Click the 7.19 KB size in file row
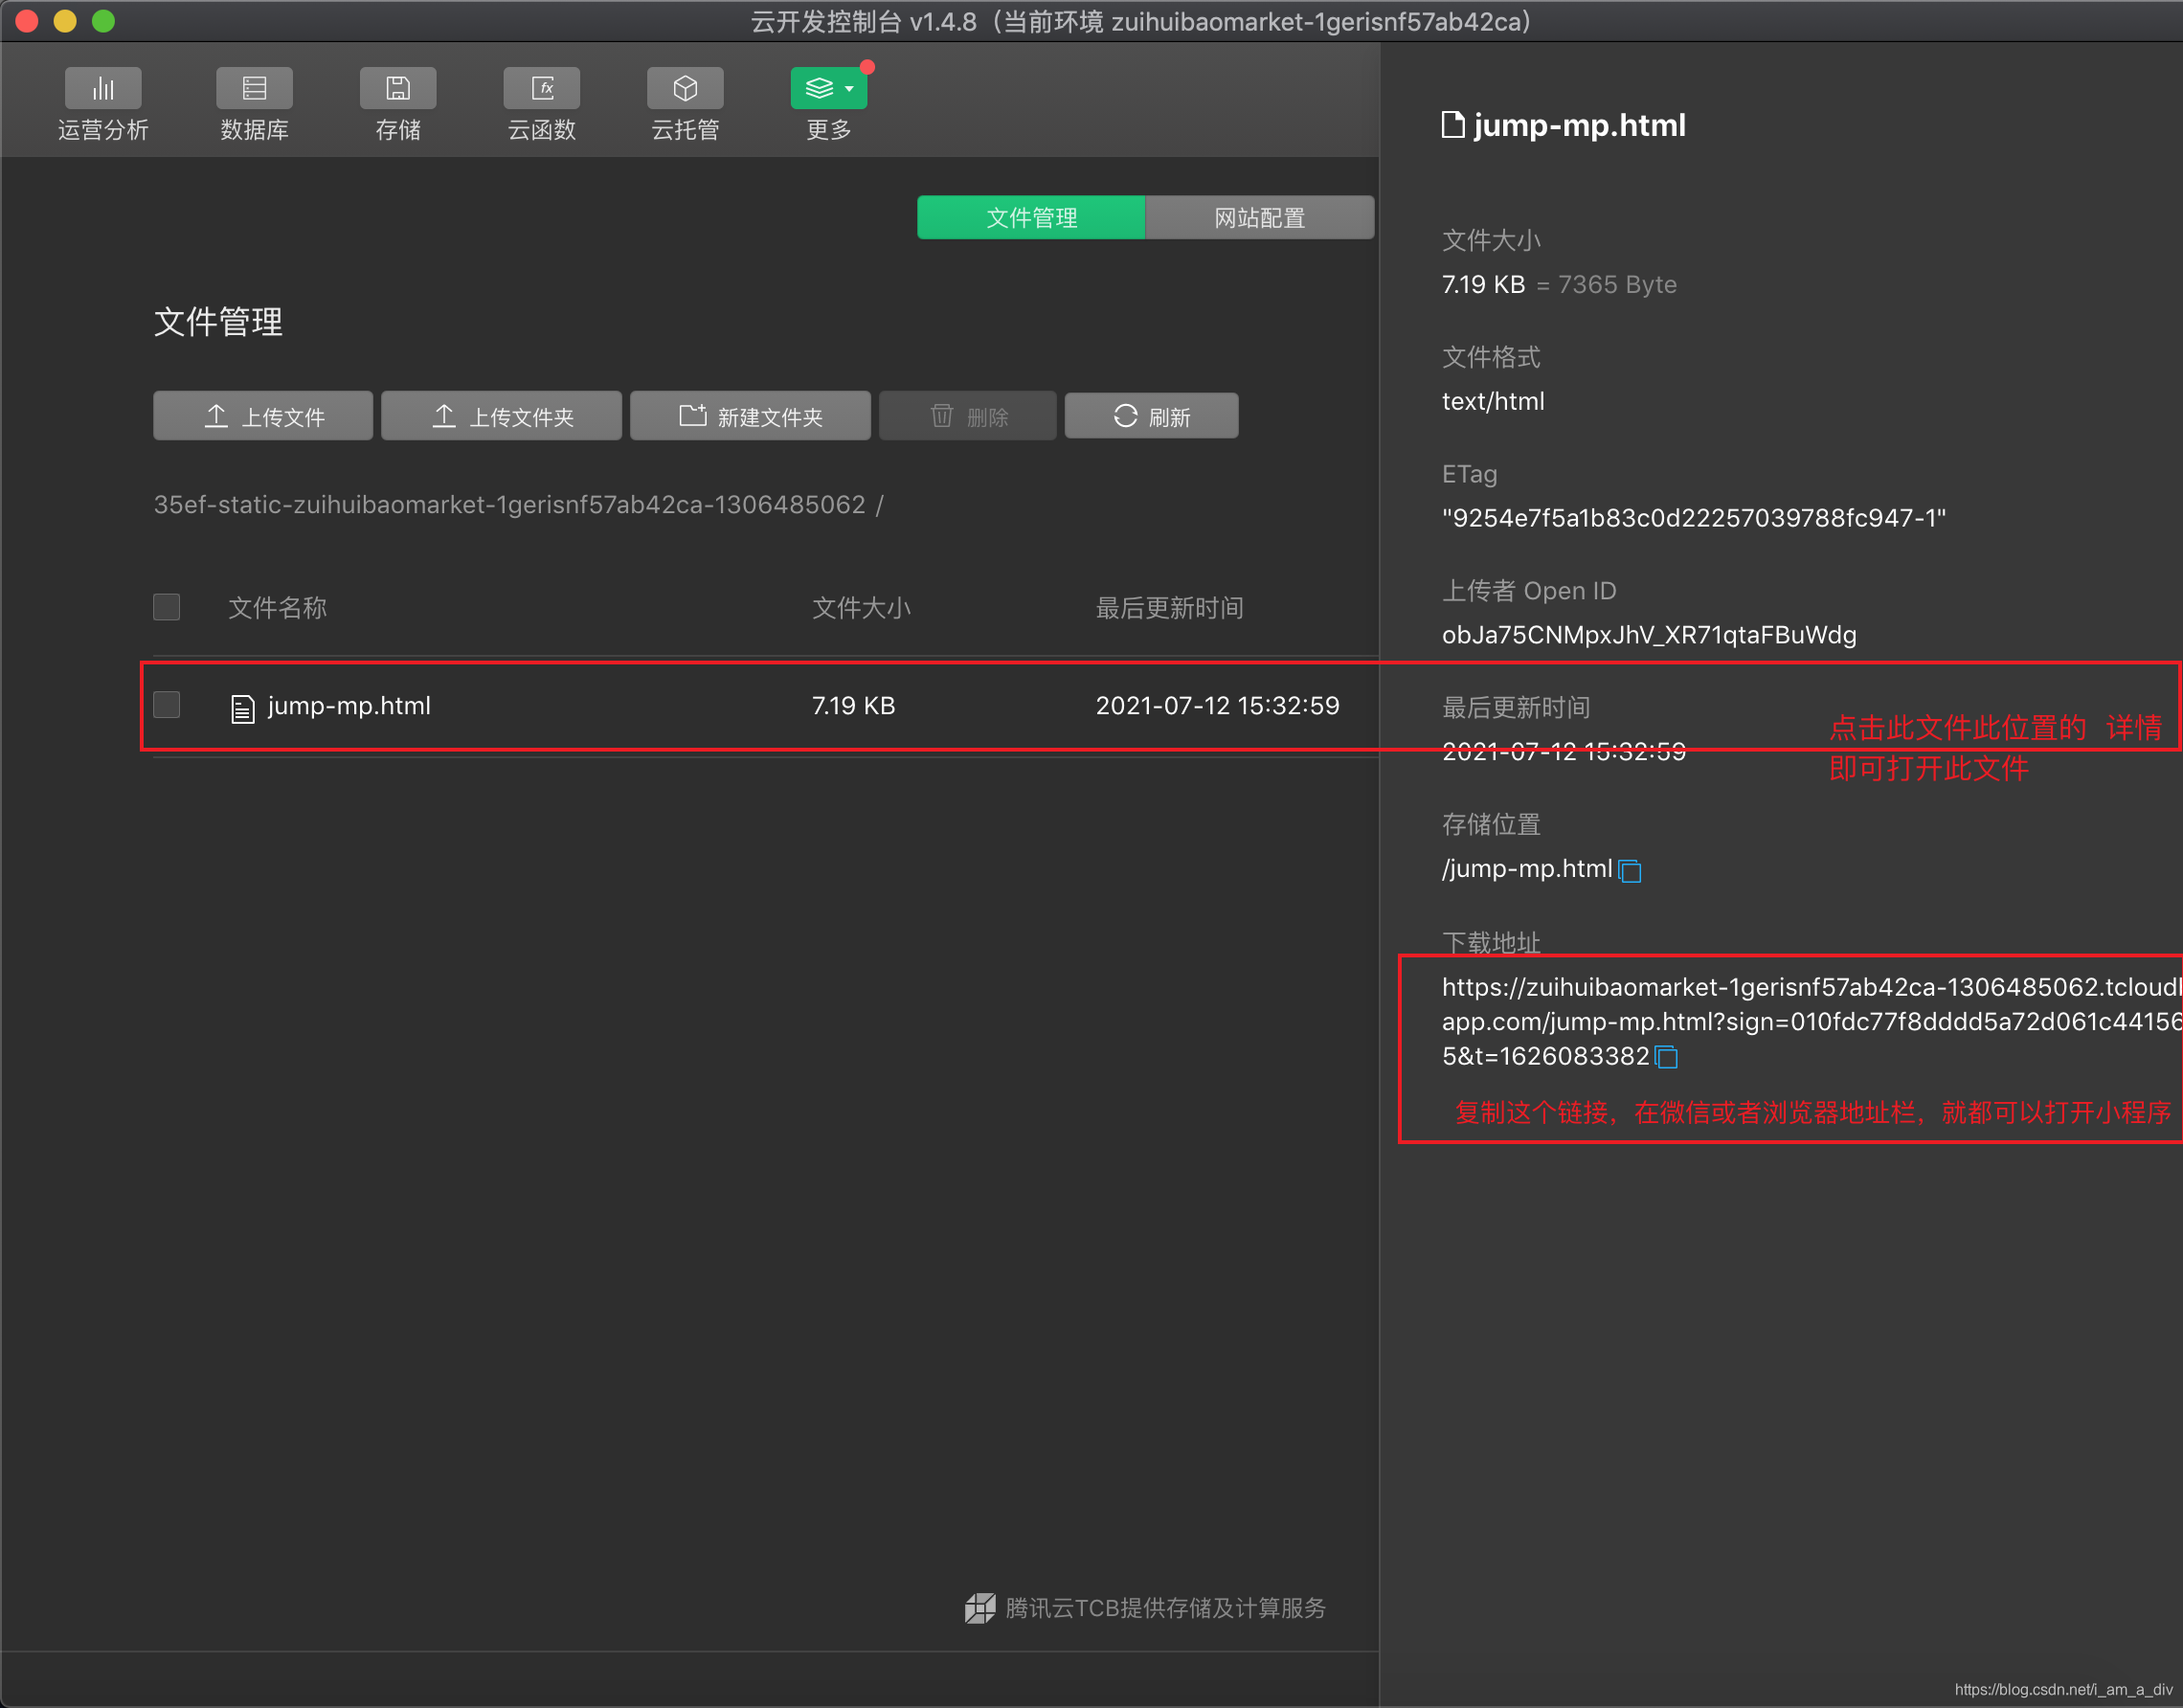The height and width of the screenshot is (1708, 2183). 853,705
